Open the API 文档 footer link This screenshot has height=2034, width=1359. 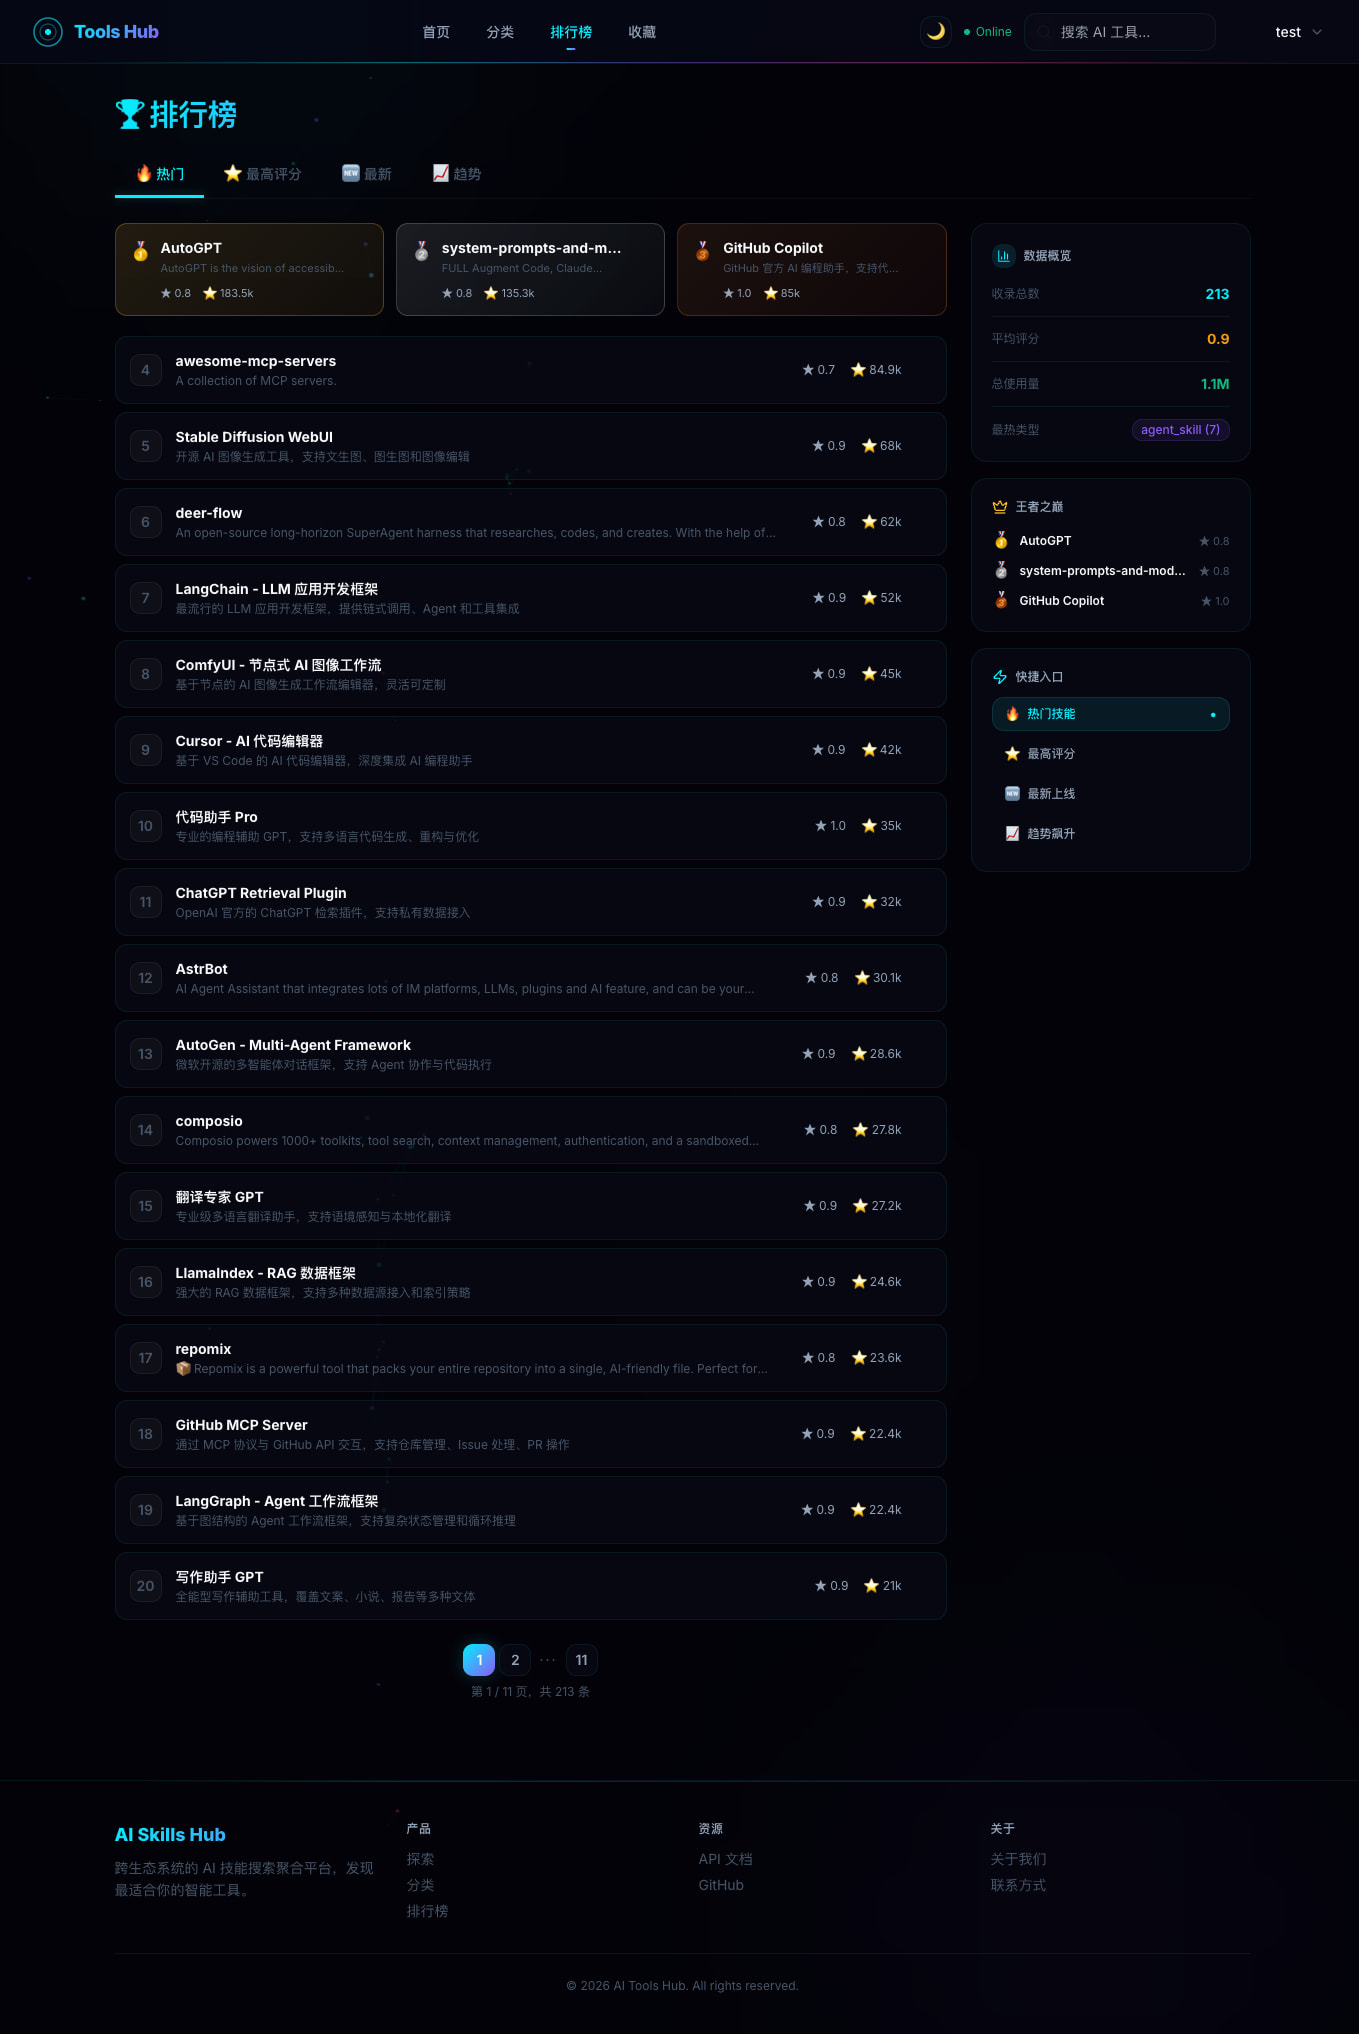[x=725, y=1859]
